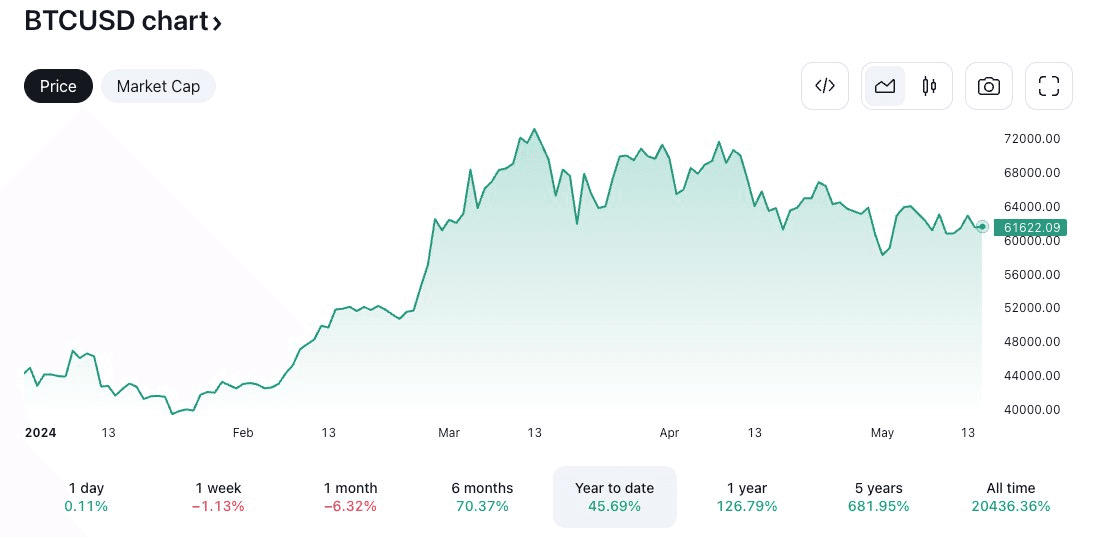
Task: Click the chevron next to BTCUSD chart
Action: tap(217, 23)
